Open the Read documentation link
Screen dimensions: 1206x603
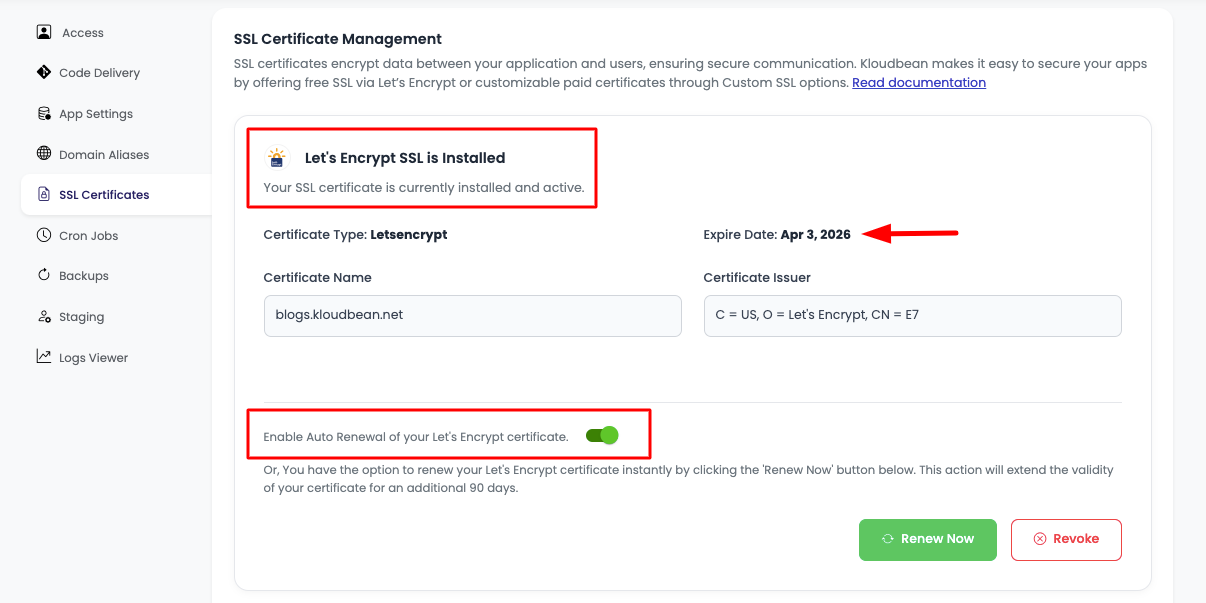pos(918,82)
